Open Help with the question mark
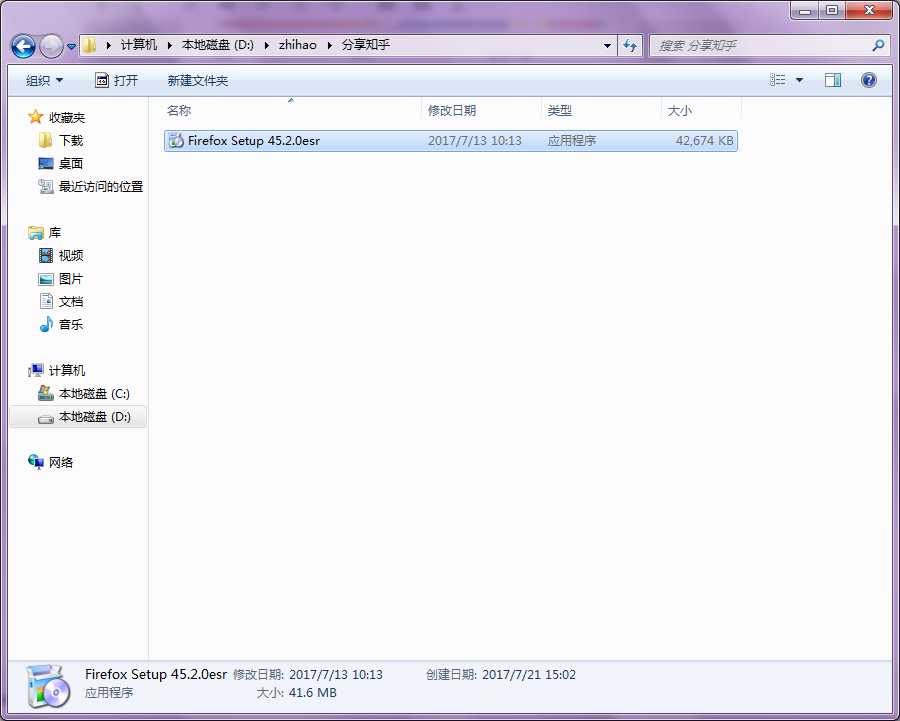 868,80
